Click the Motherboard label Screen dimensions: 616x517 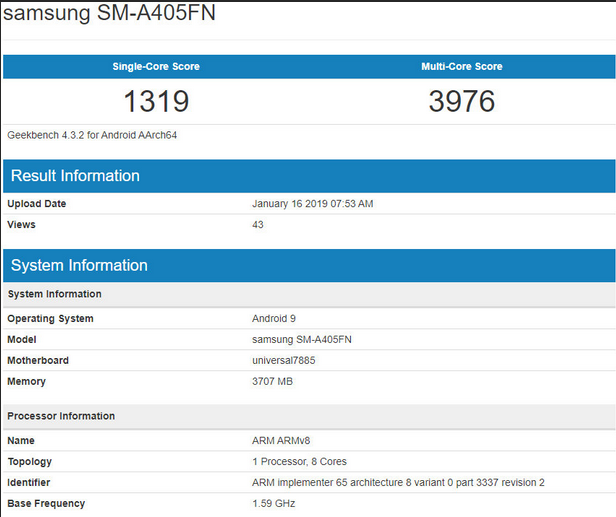38,360
